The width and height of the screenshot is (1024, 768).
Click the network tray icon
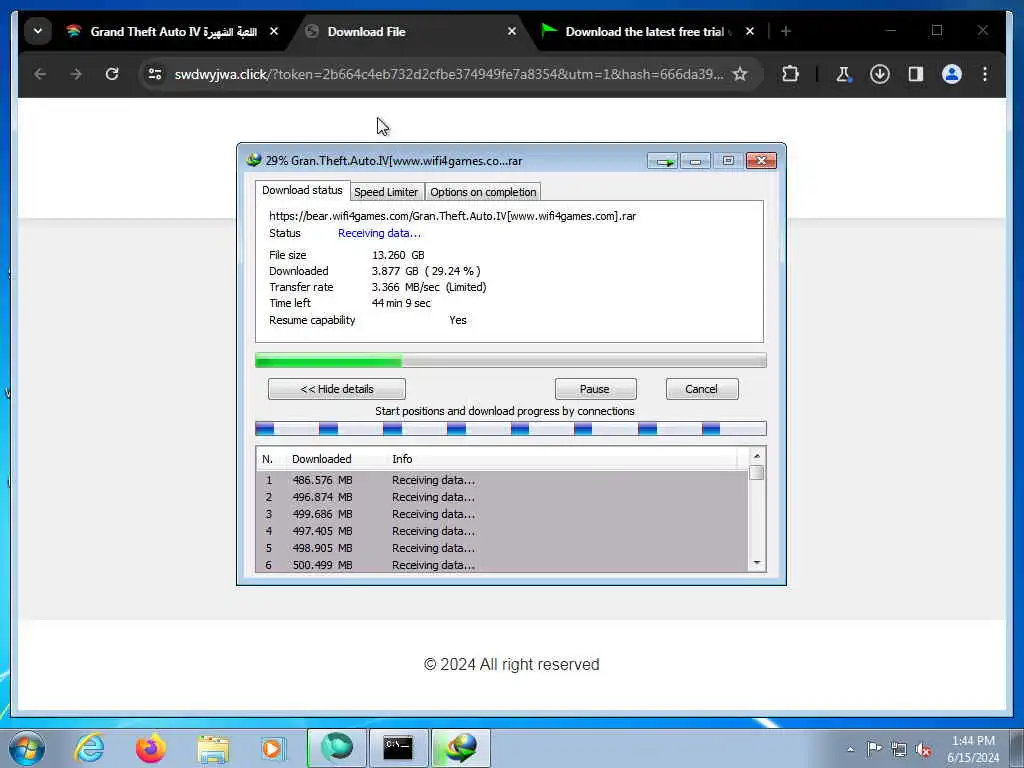coord(899,749)
